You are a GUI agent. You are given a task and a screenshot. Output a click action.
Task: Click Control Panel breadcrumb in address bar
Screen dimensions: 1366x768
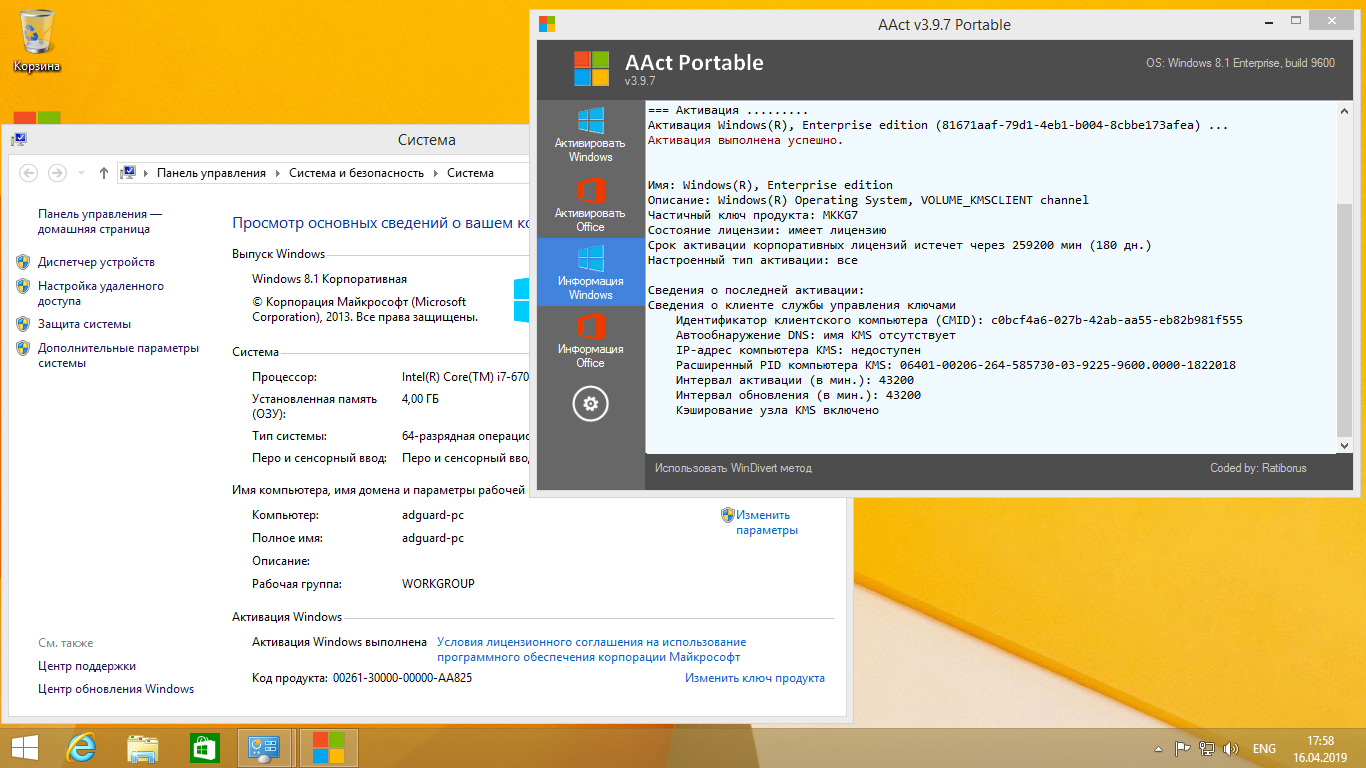211,173
